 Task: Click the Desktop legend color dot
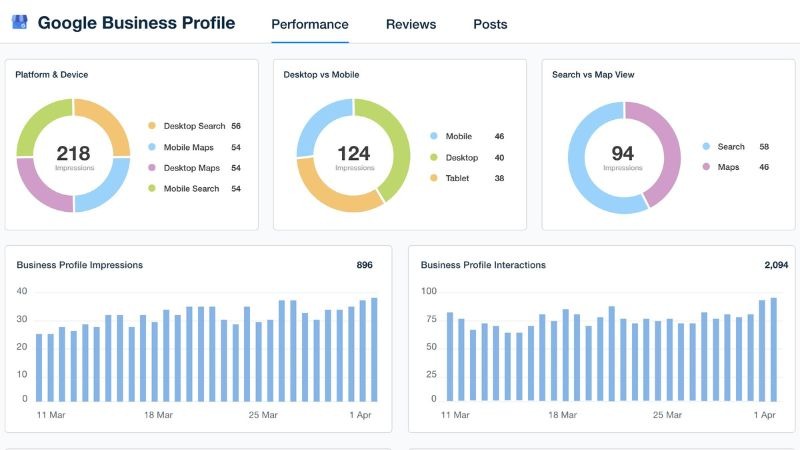coord(434,157)
